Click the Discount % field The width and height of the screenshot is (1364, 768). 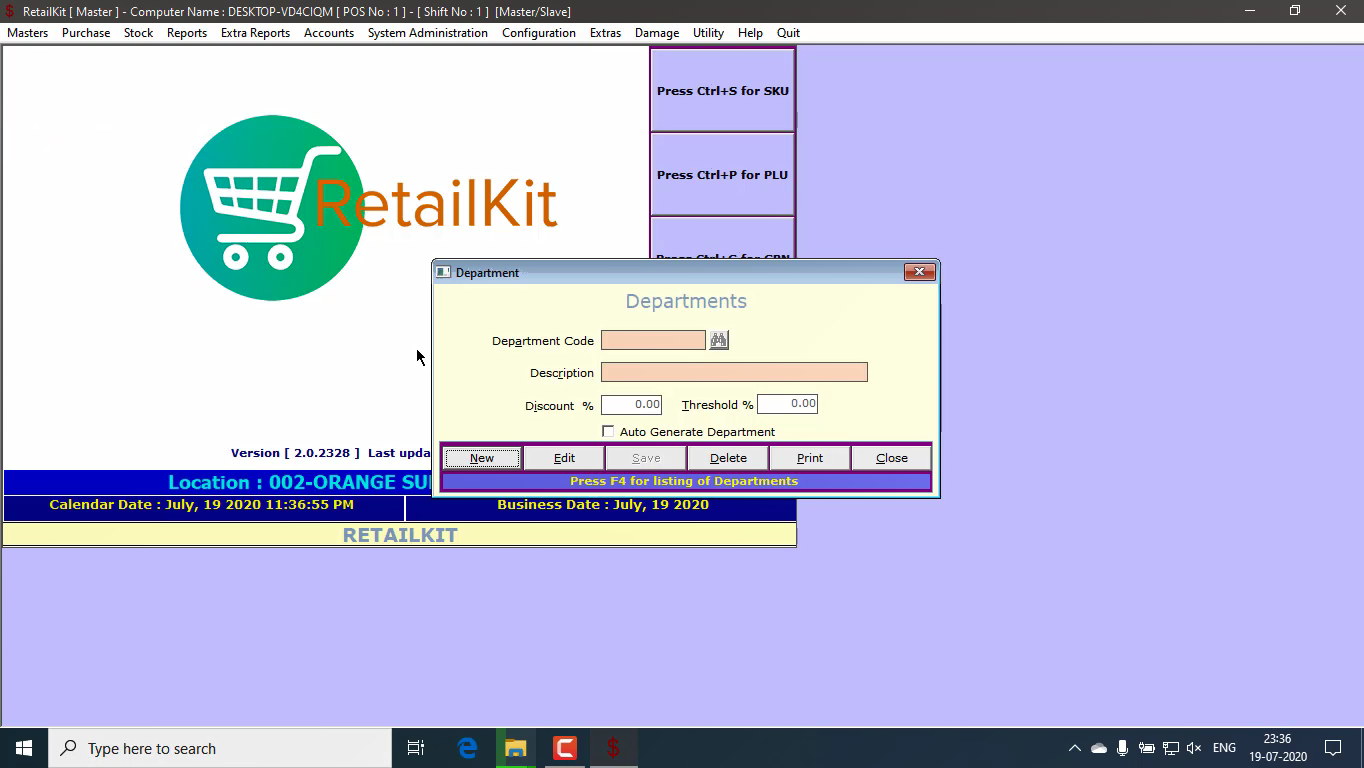click(x=631, y=404)
